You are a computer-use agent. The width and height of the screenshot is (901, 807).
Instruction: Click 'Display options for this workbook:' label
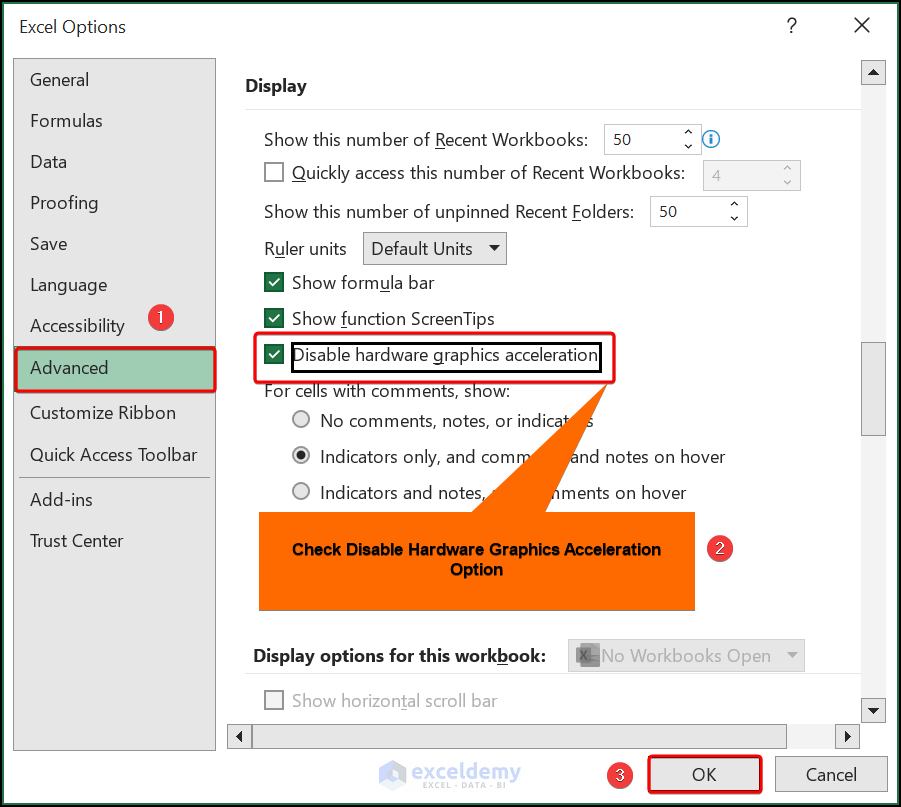(399, 656)
